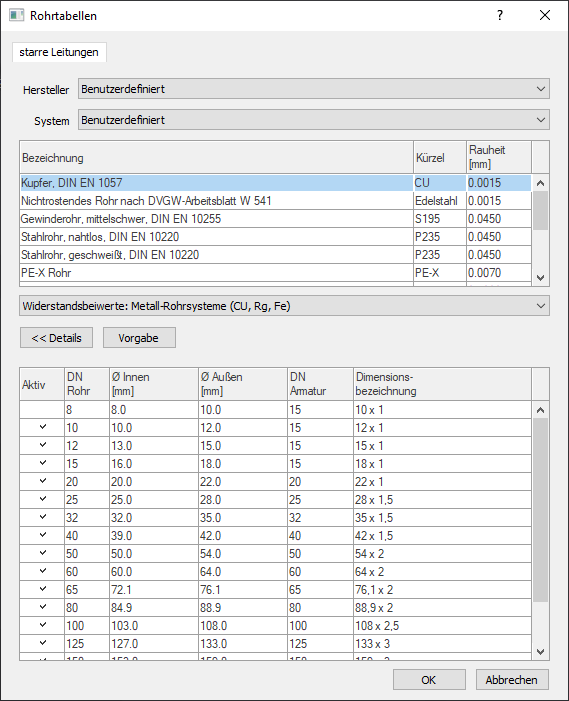Viewport: 569px width, 701px height.
Task: Click dimension cell 133 x 3
Action: coord(443,643)
